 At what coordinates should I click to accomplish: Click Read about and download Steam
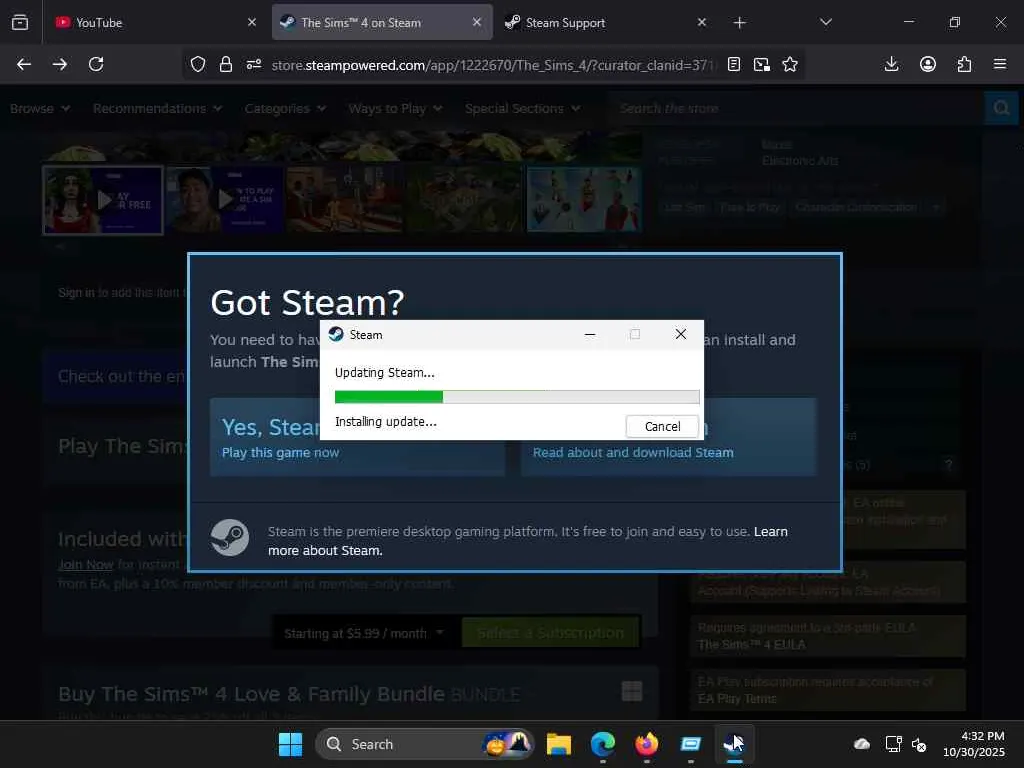coord(633,453)
